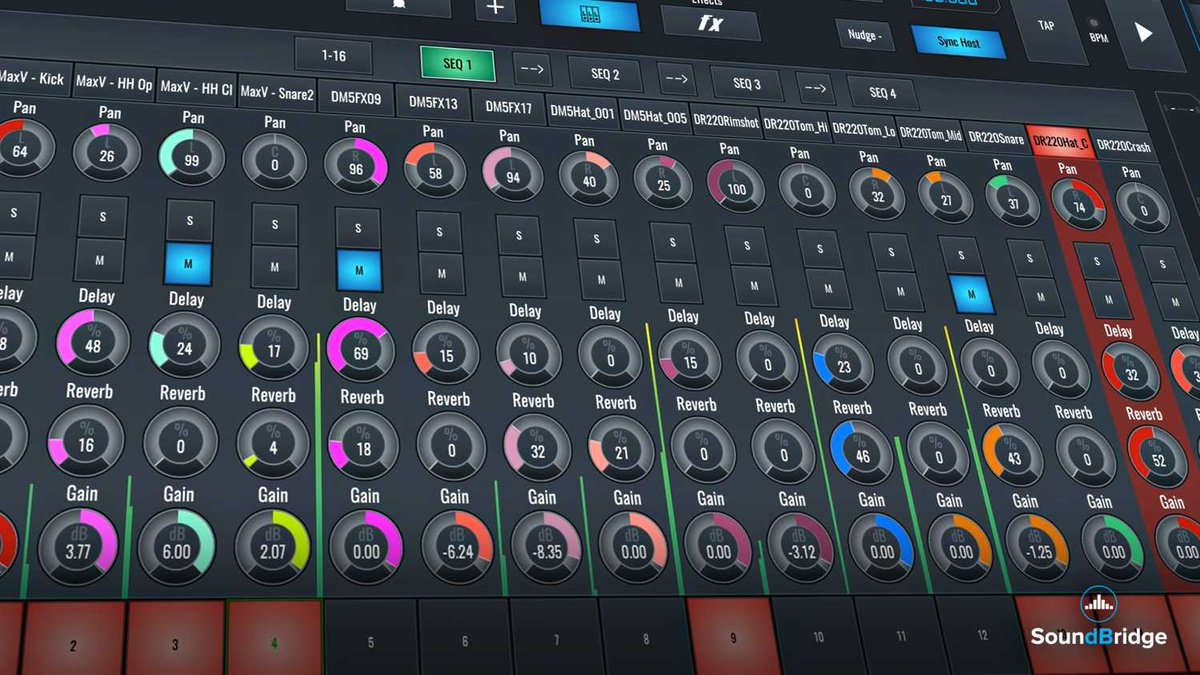
Task: Click the Gain knob showing -1.25
Action: coord(1037,548)
